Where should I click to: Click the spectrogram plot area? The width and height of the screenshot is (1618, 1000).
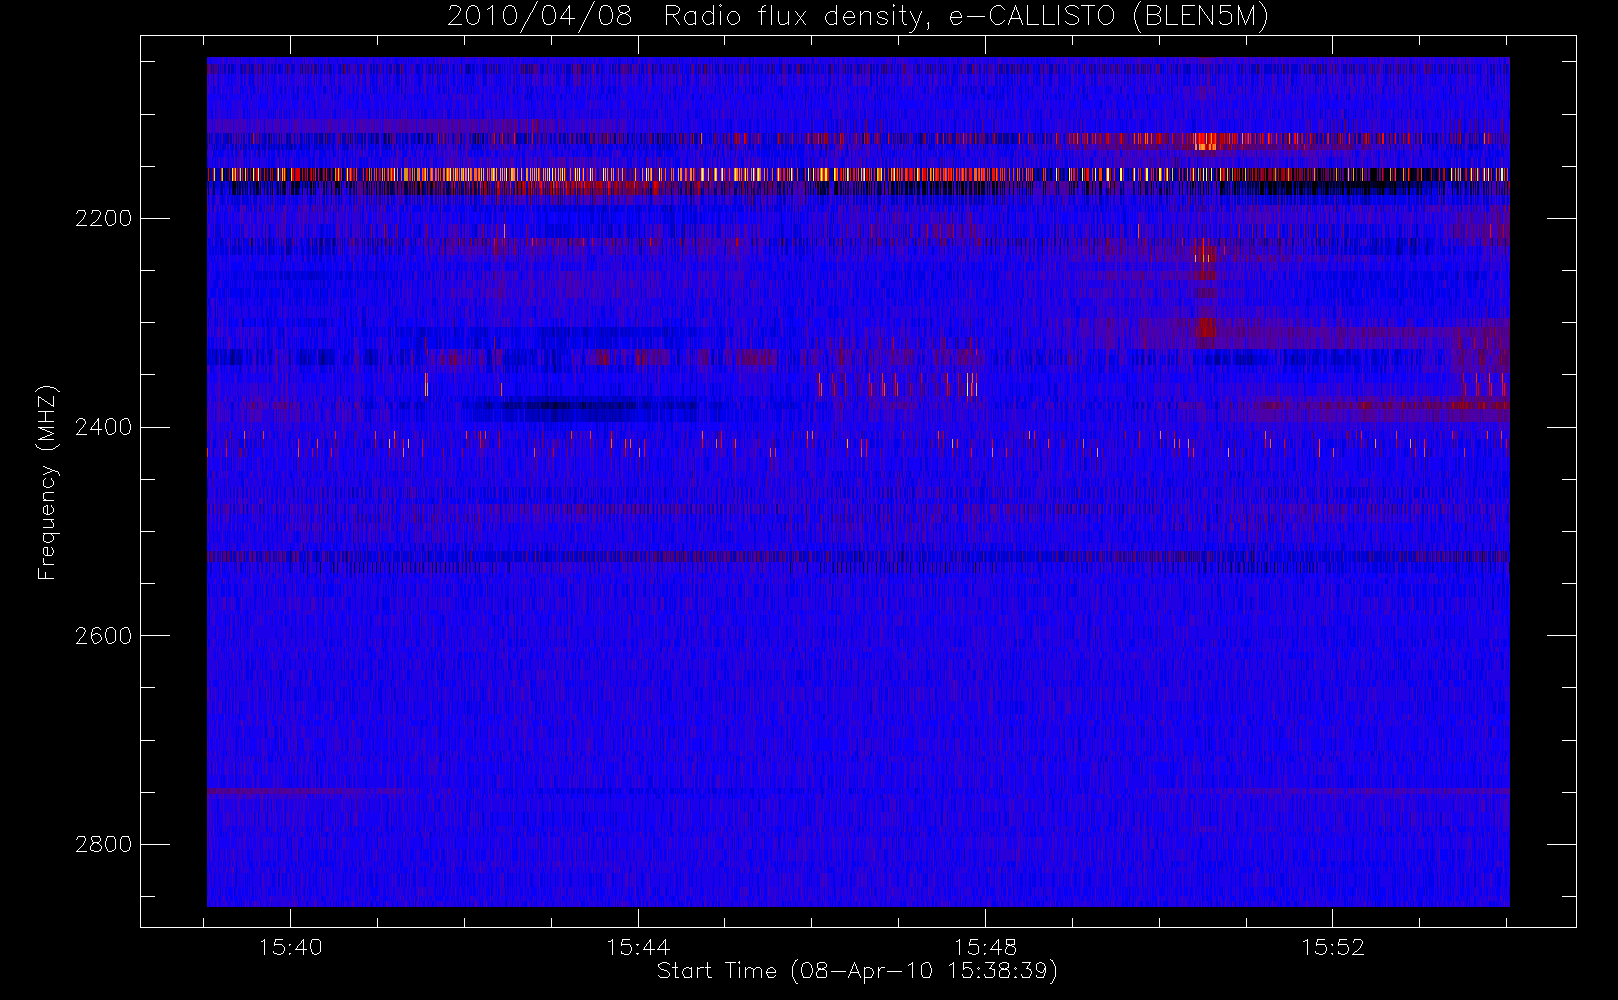click(858, 482)
